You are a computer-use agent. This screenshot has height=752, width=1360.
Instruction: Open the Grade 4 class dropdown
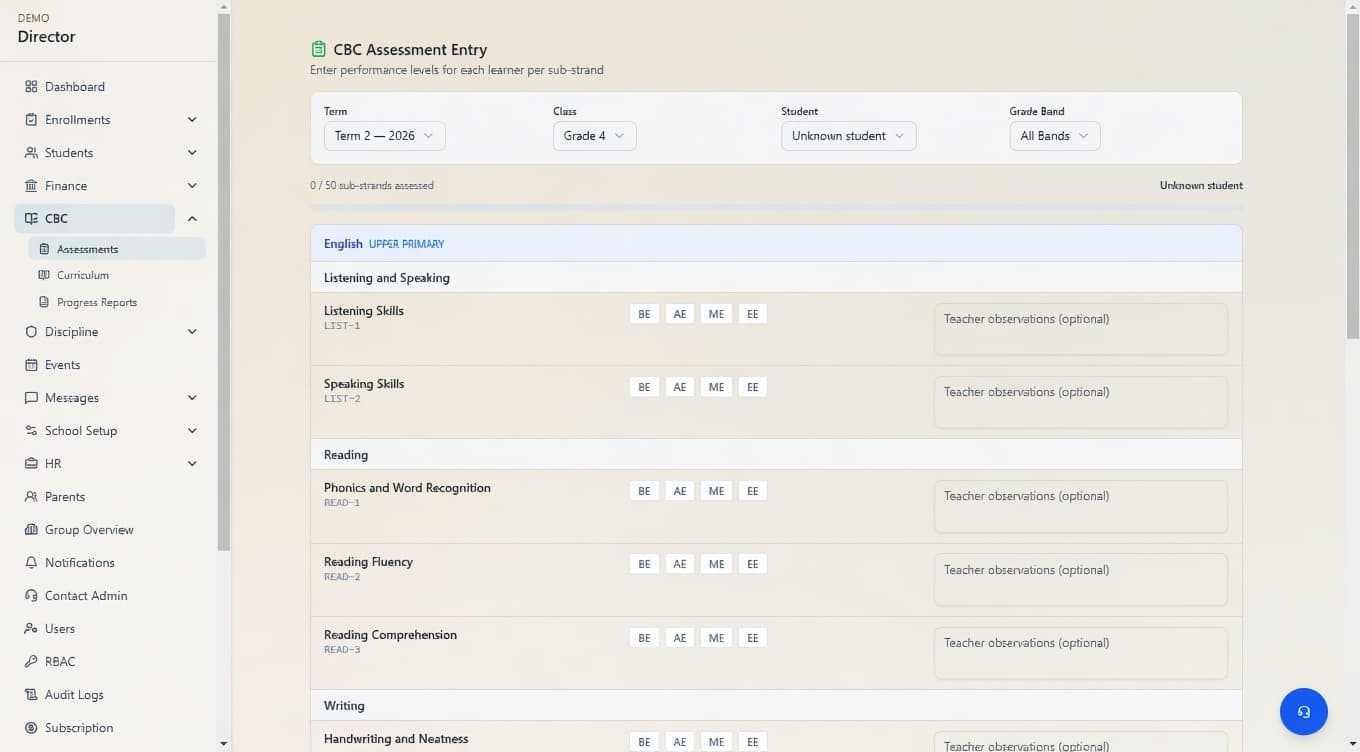(594, 136)
